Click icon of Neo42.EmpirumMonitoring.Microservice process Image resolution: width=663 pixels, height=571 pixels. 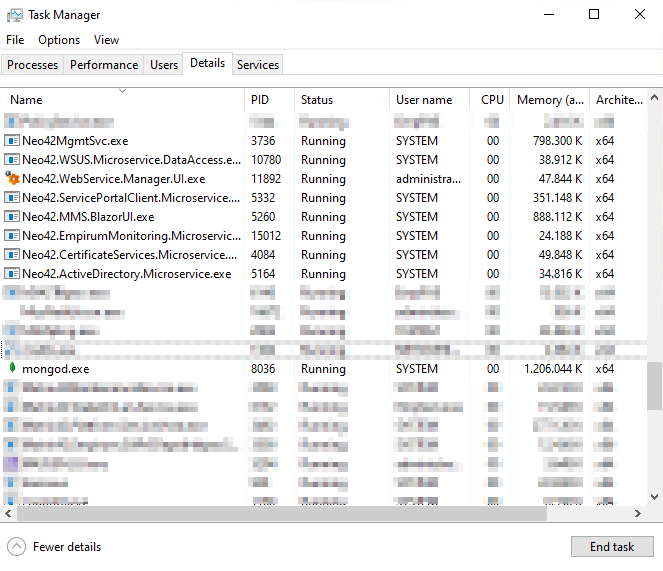pos(11,236)
